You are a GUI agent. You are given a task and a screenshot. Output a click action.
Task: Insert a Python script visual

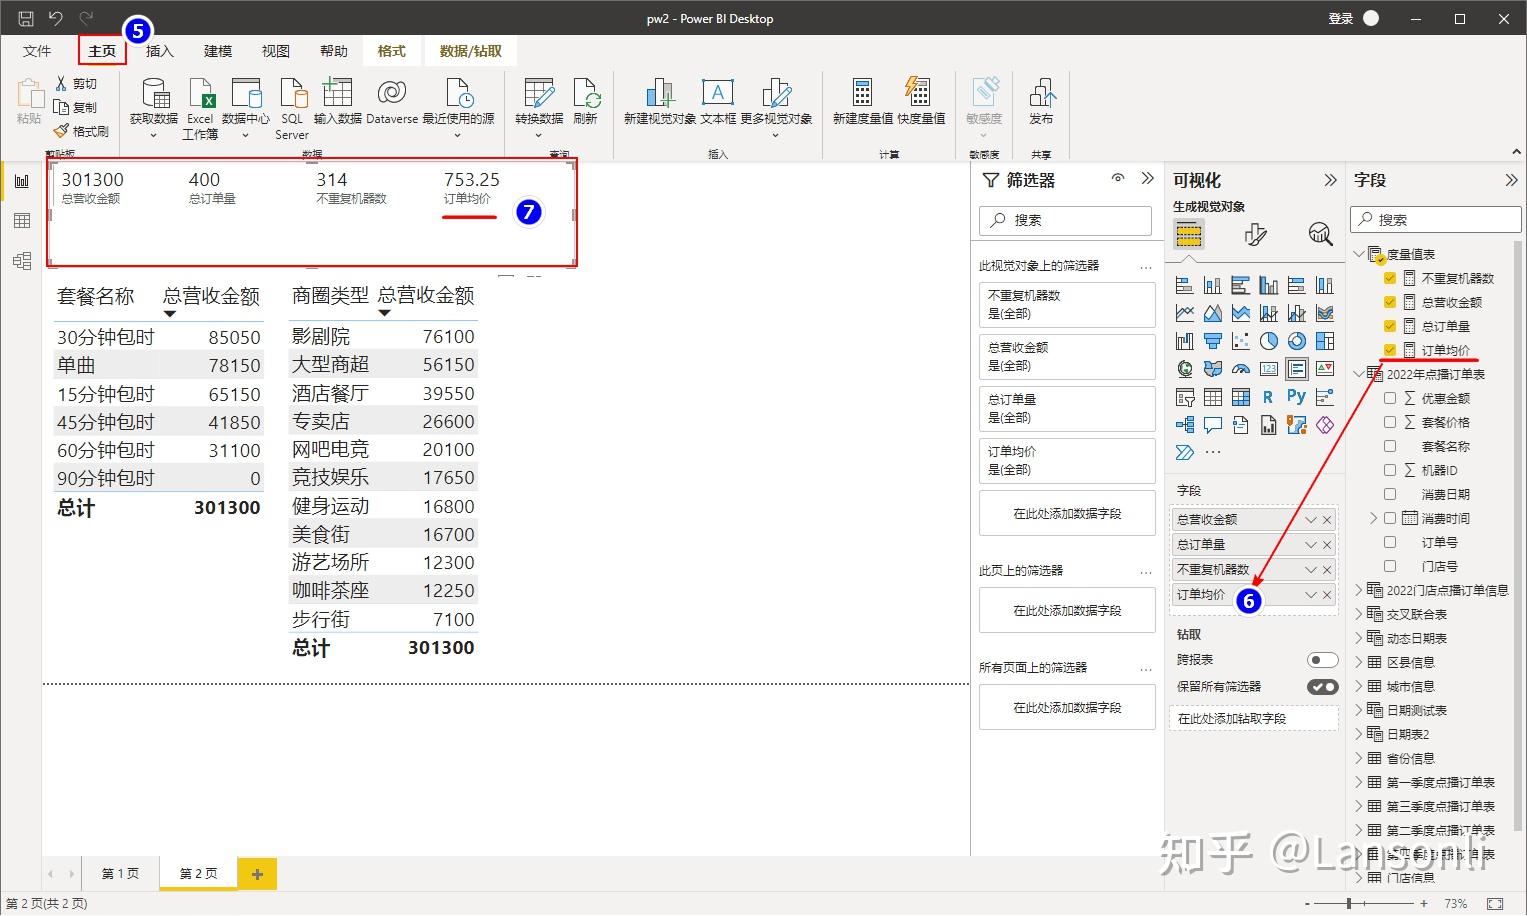point(1296,395)
